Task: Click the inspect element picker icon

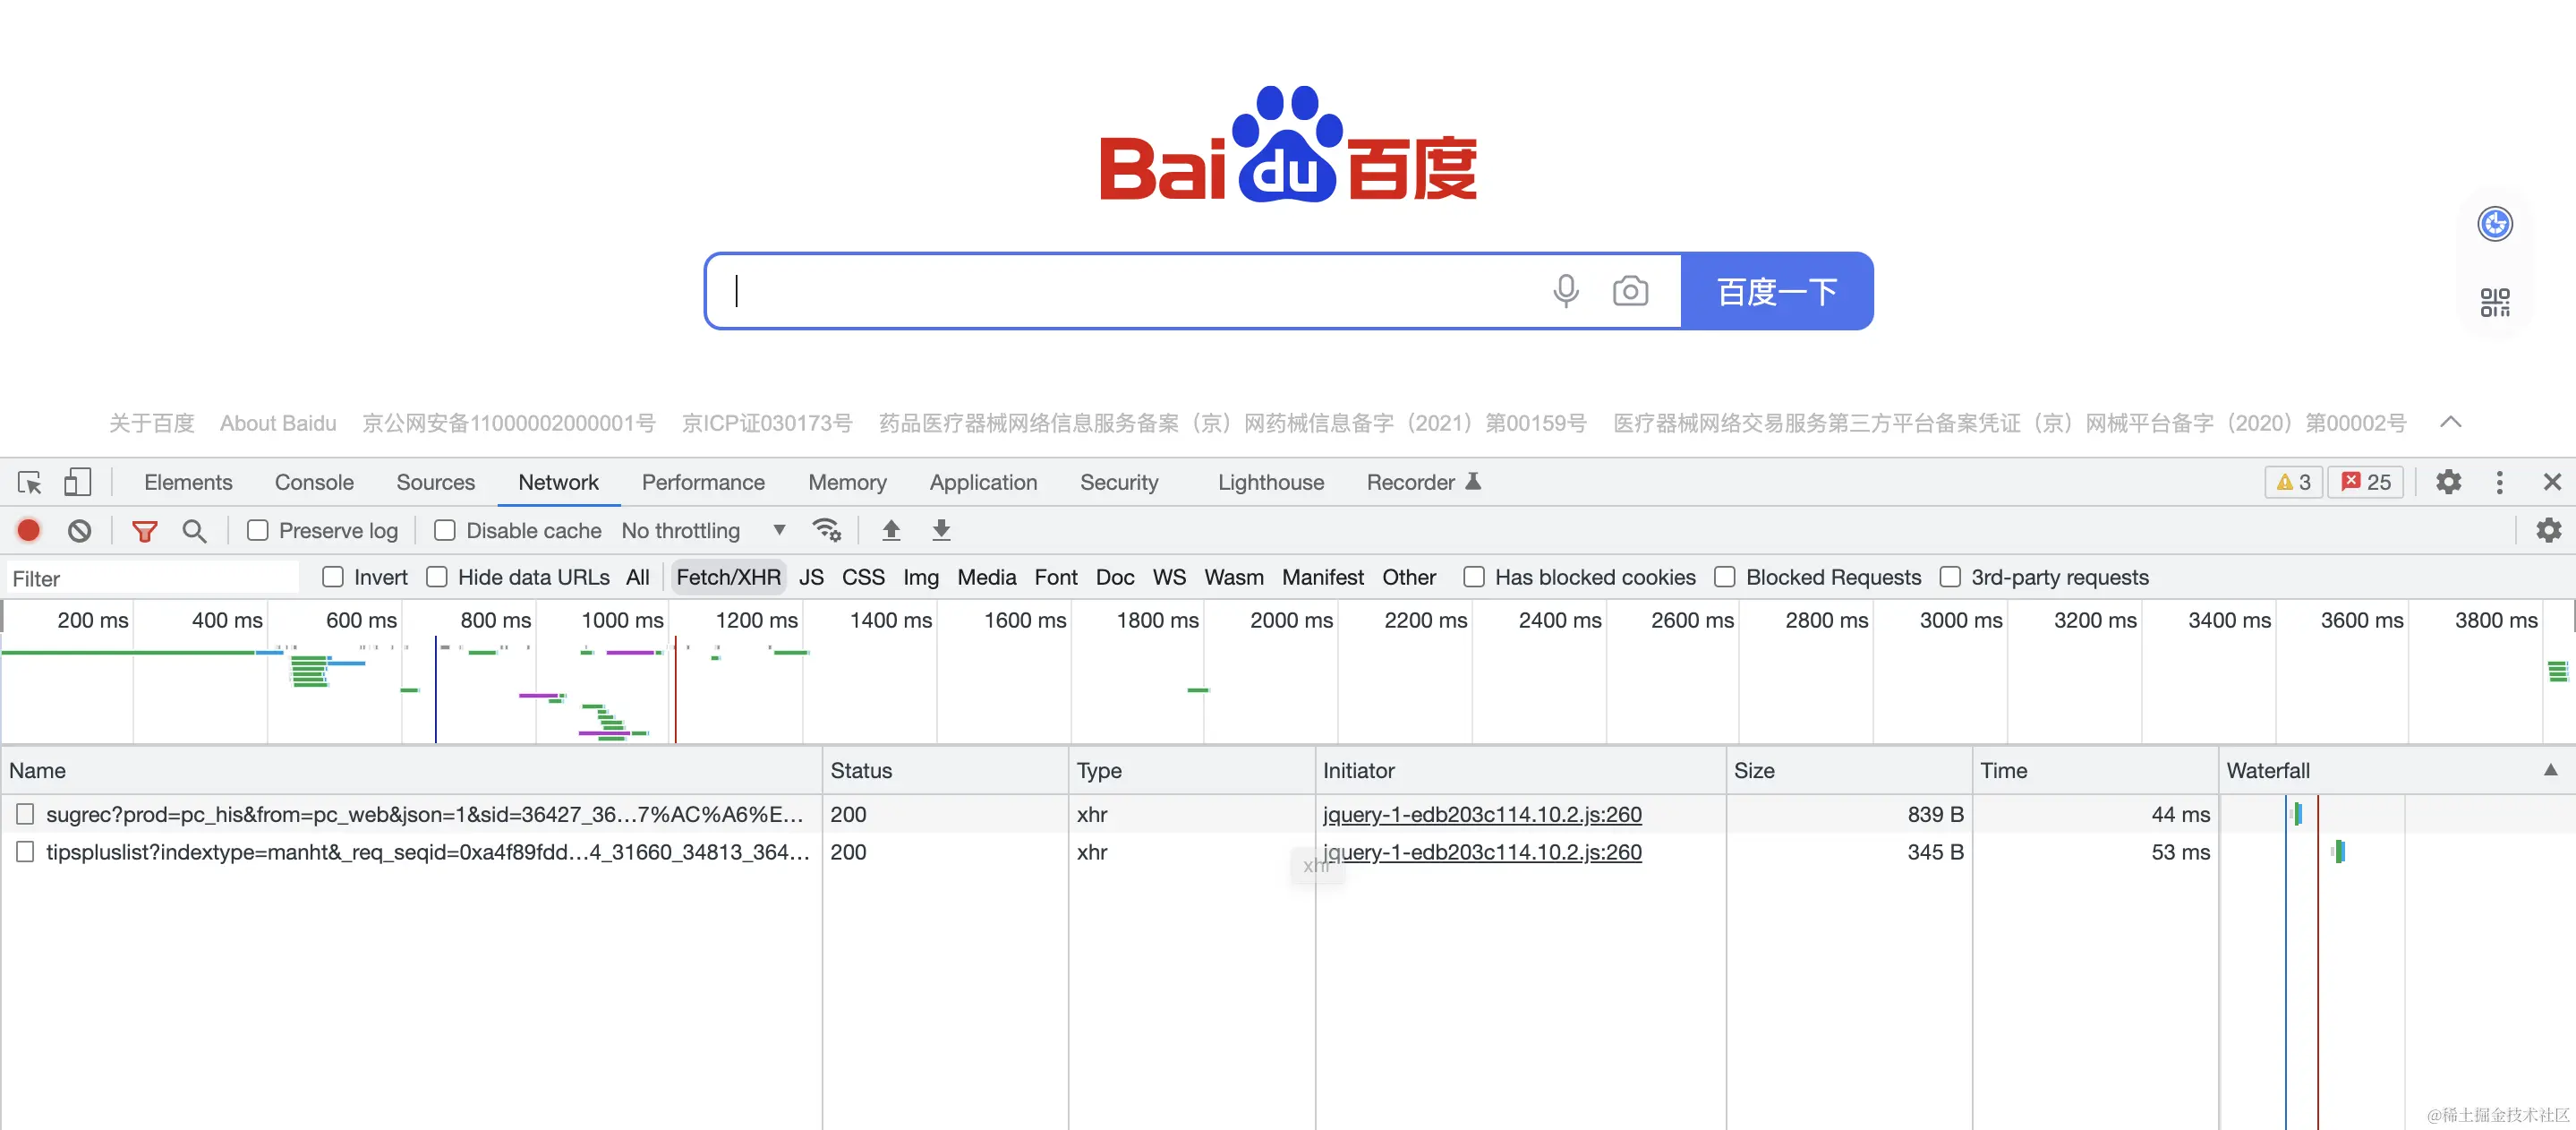Action: pyautogui.click(x=29, y=483)
